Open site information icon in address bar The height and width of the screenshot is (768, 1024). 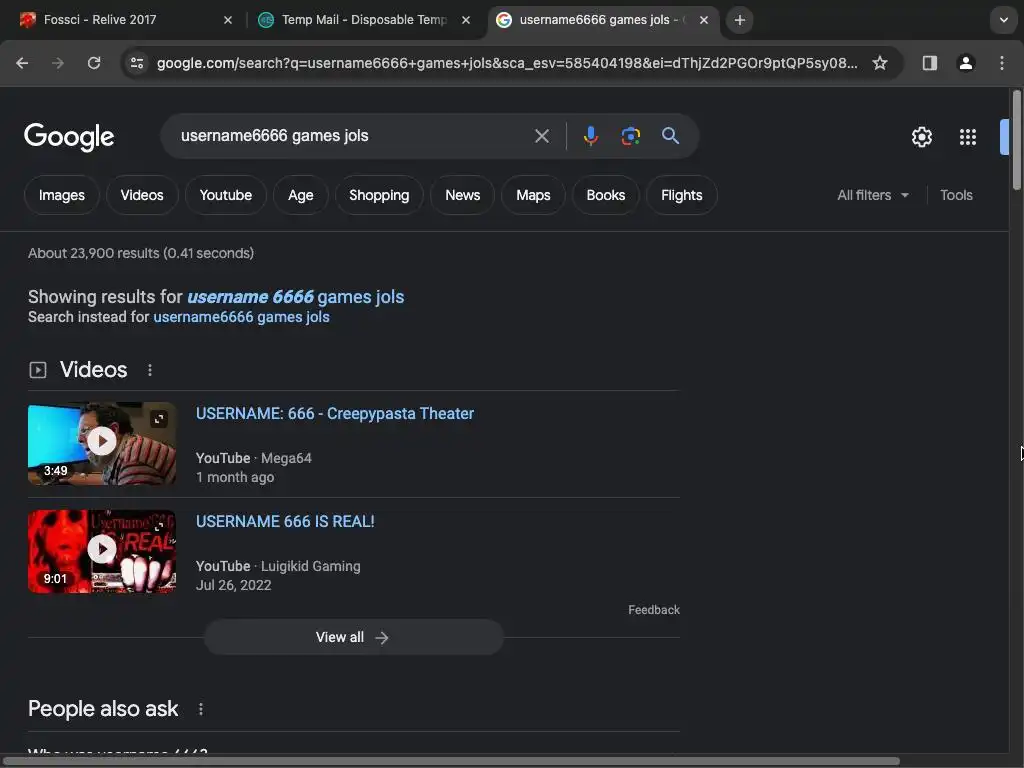point(137,63)
